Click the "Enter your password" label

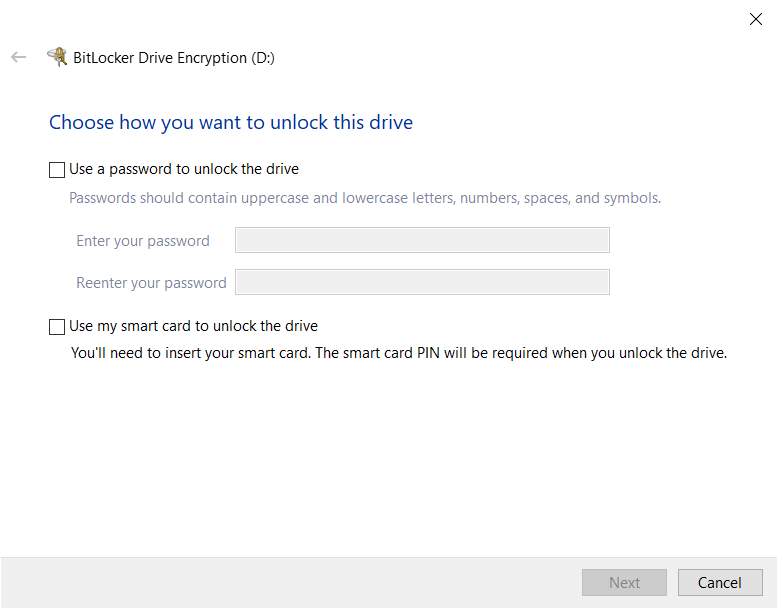point(143,241)
